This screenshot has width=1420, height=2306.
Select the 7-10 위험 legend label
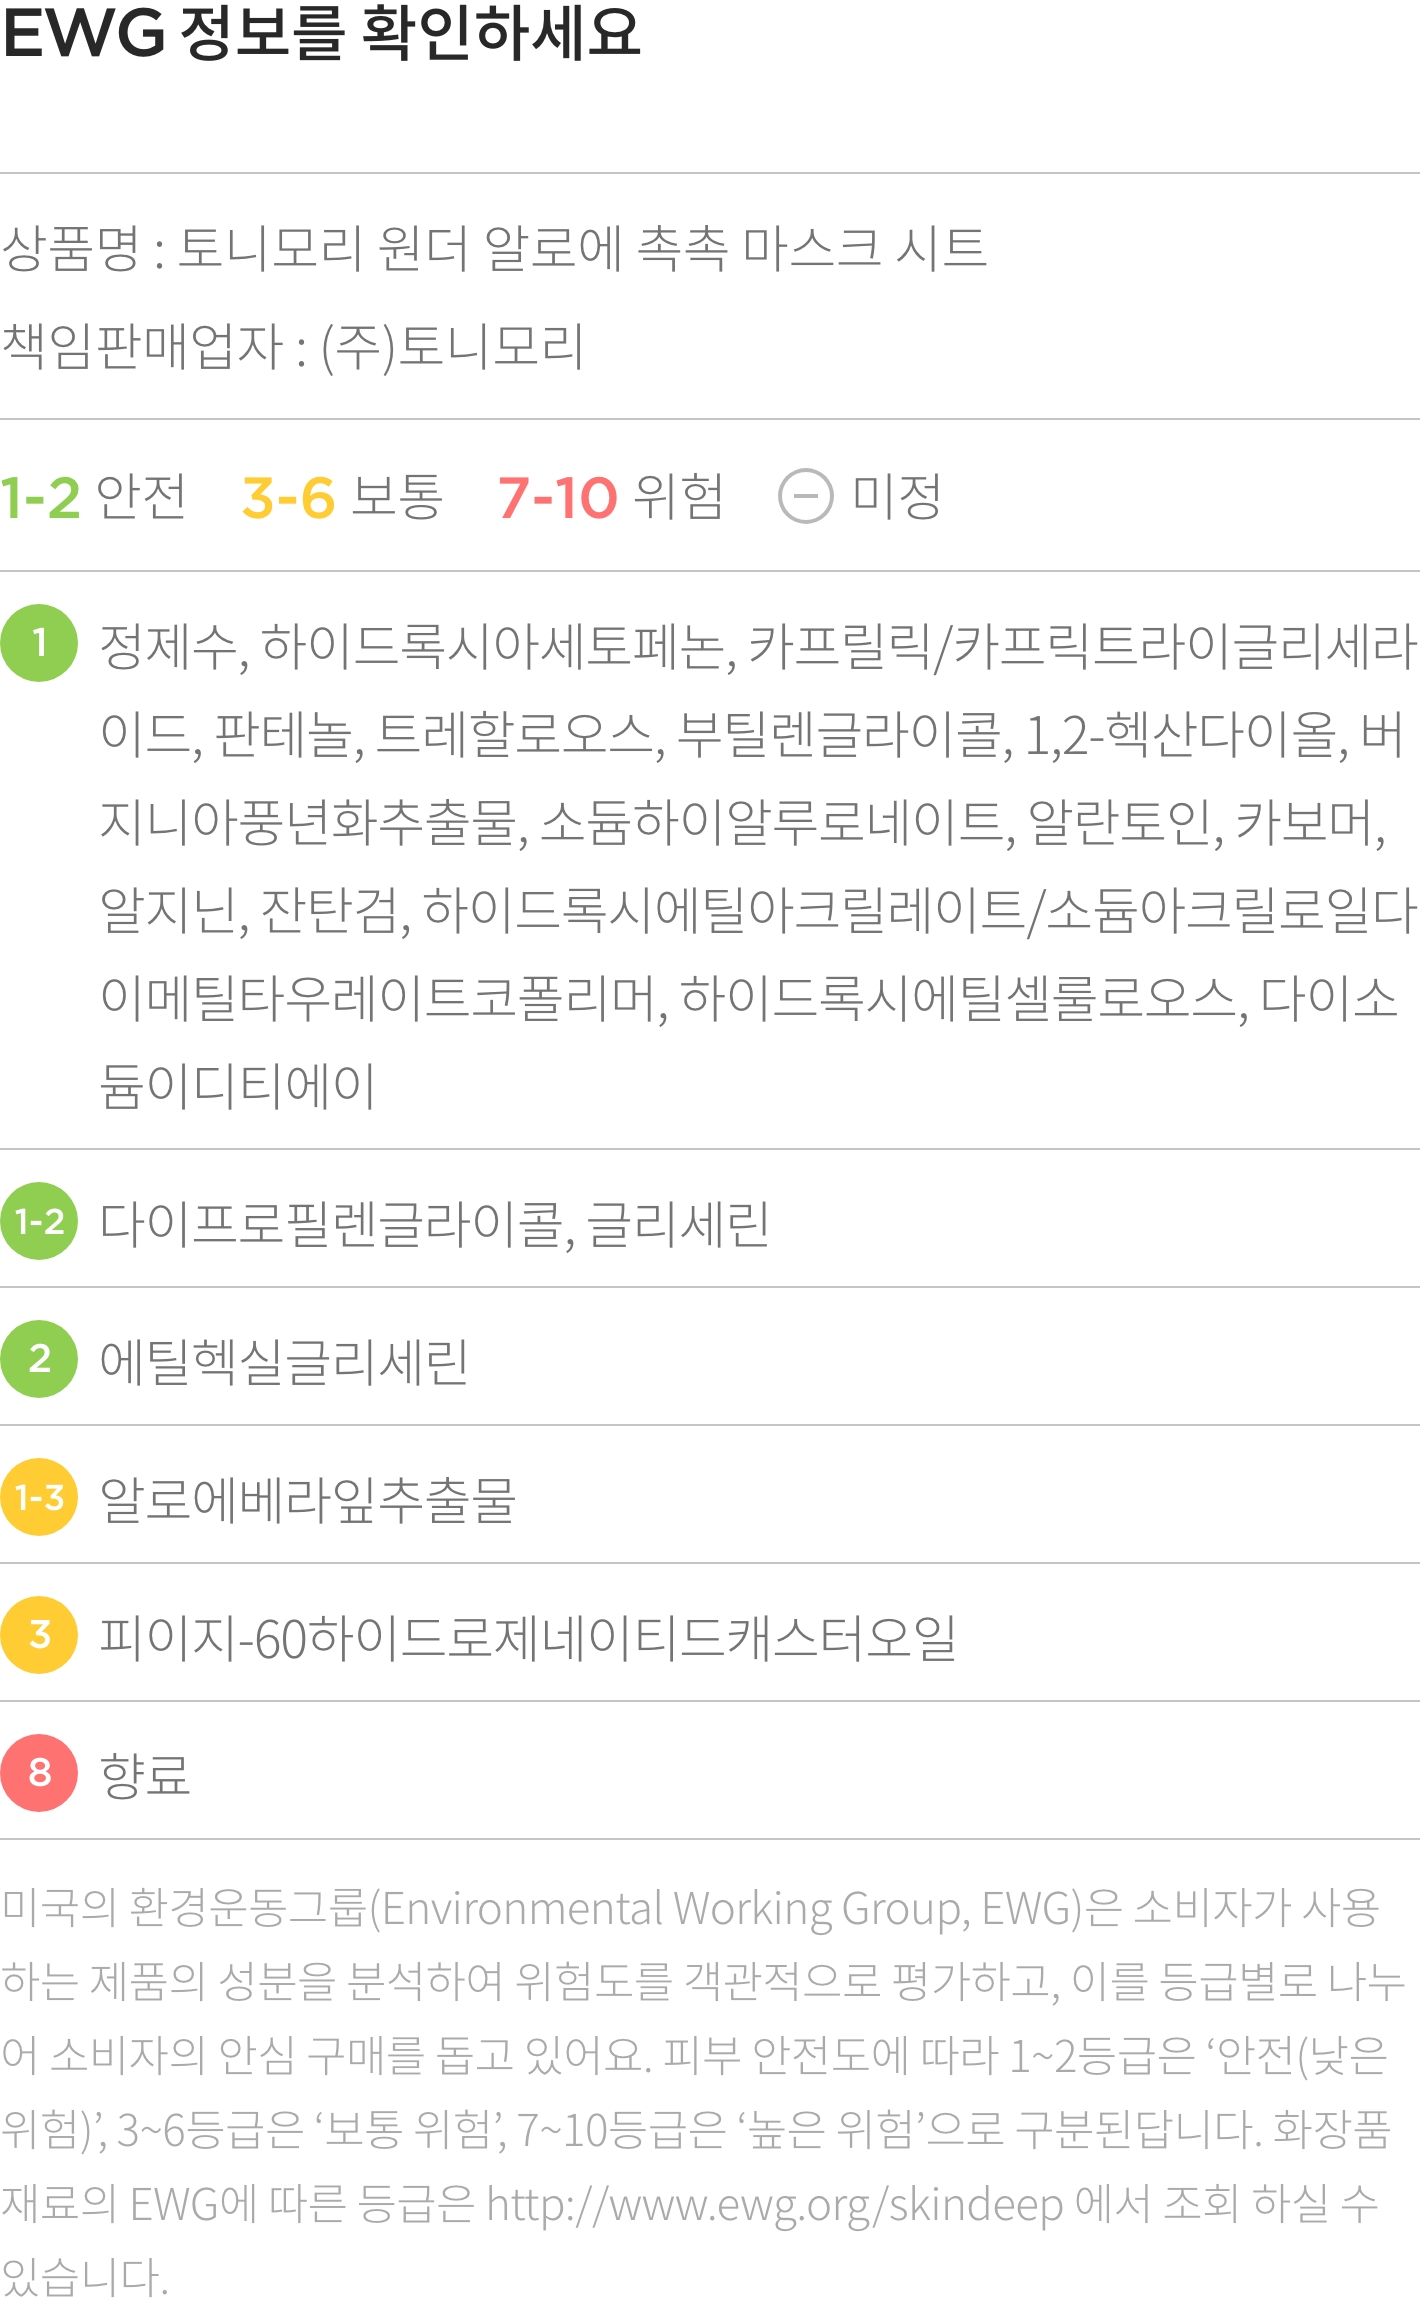point(611,497)
